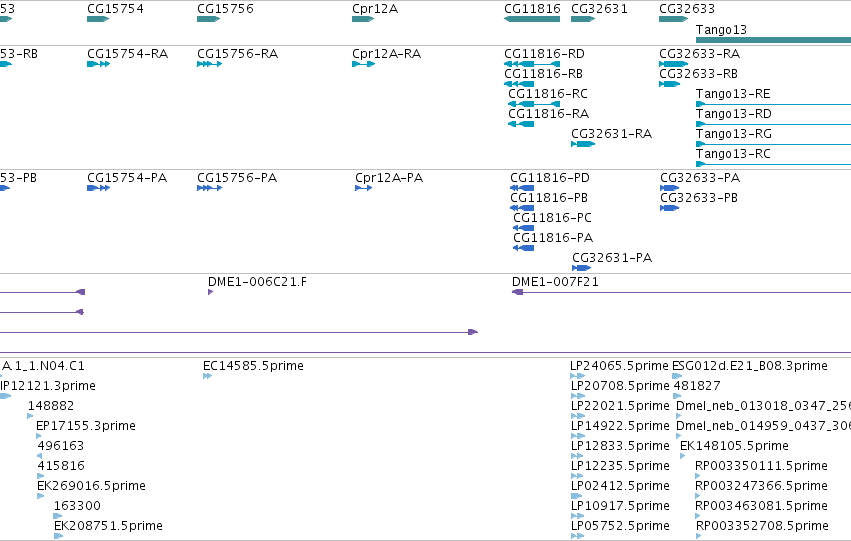851x541 pixels.
Task: Click the 415816 feature label
Action: coord(61,466)
